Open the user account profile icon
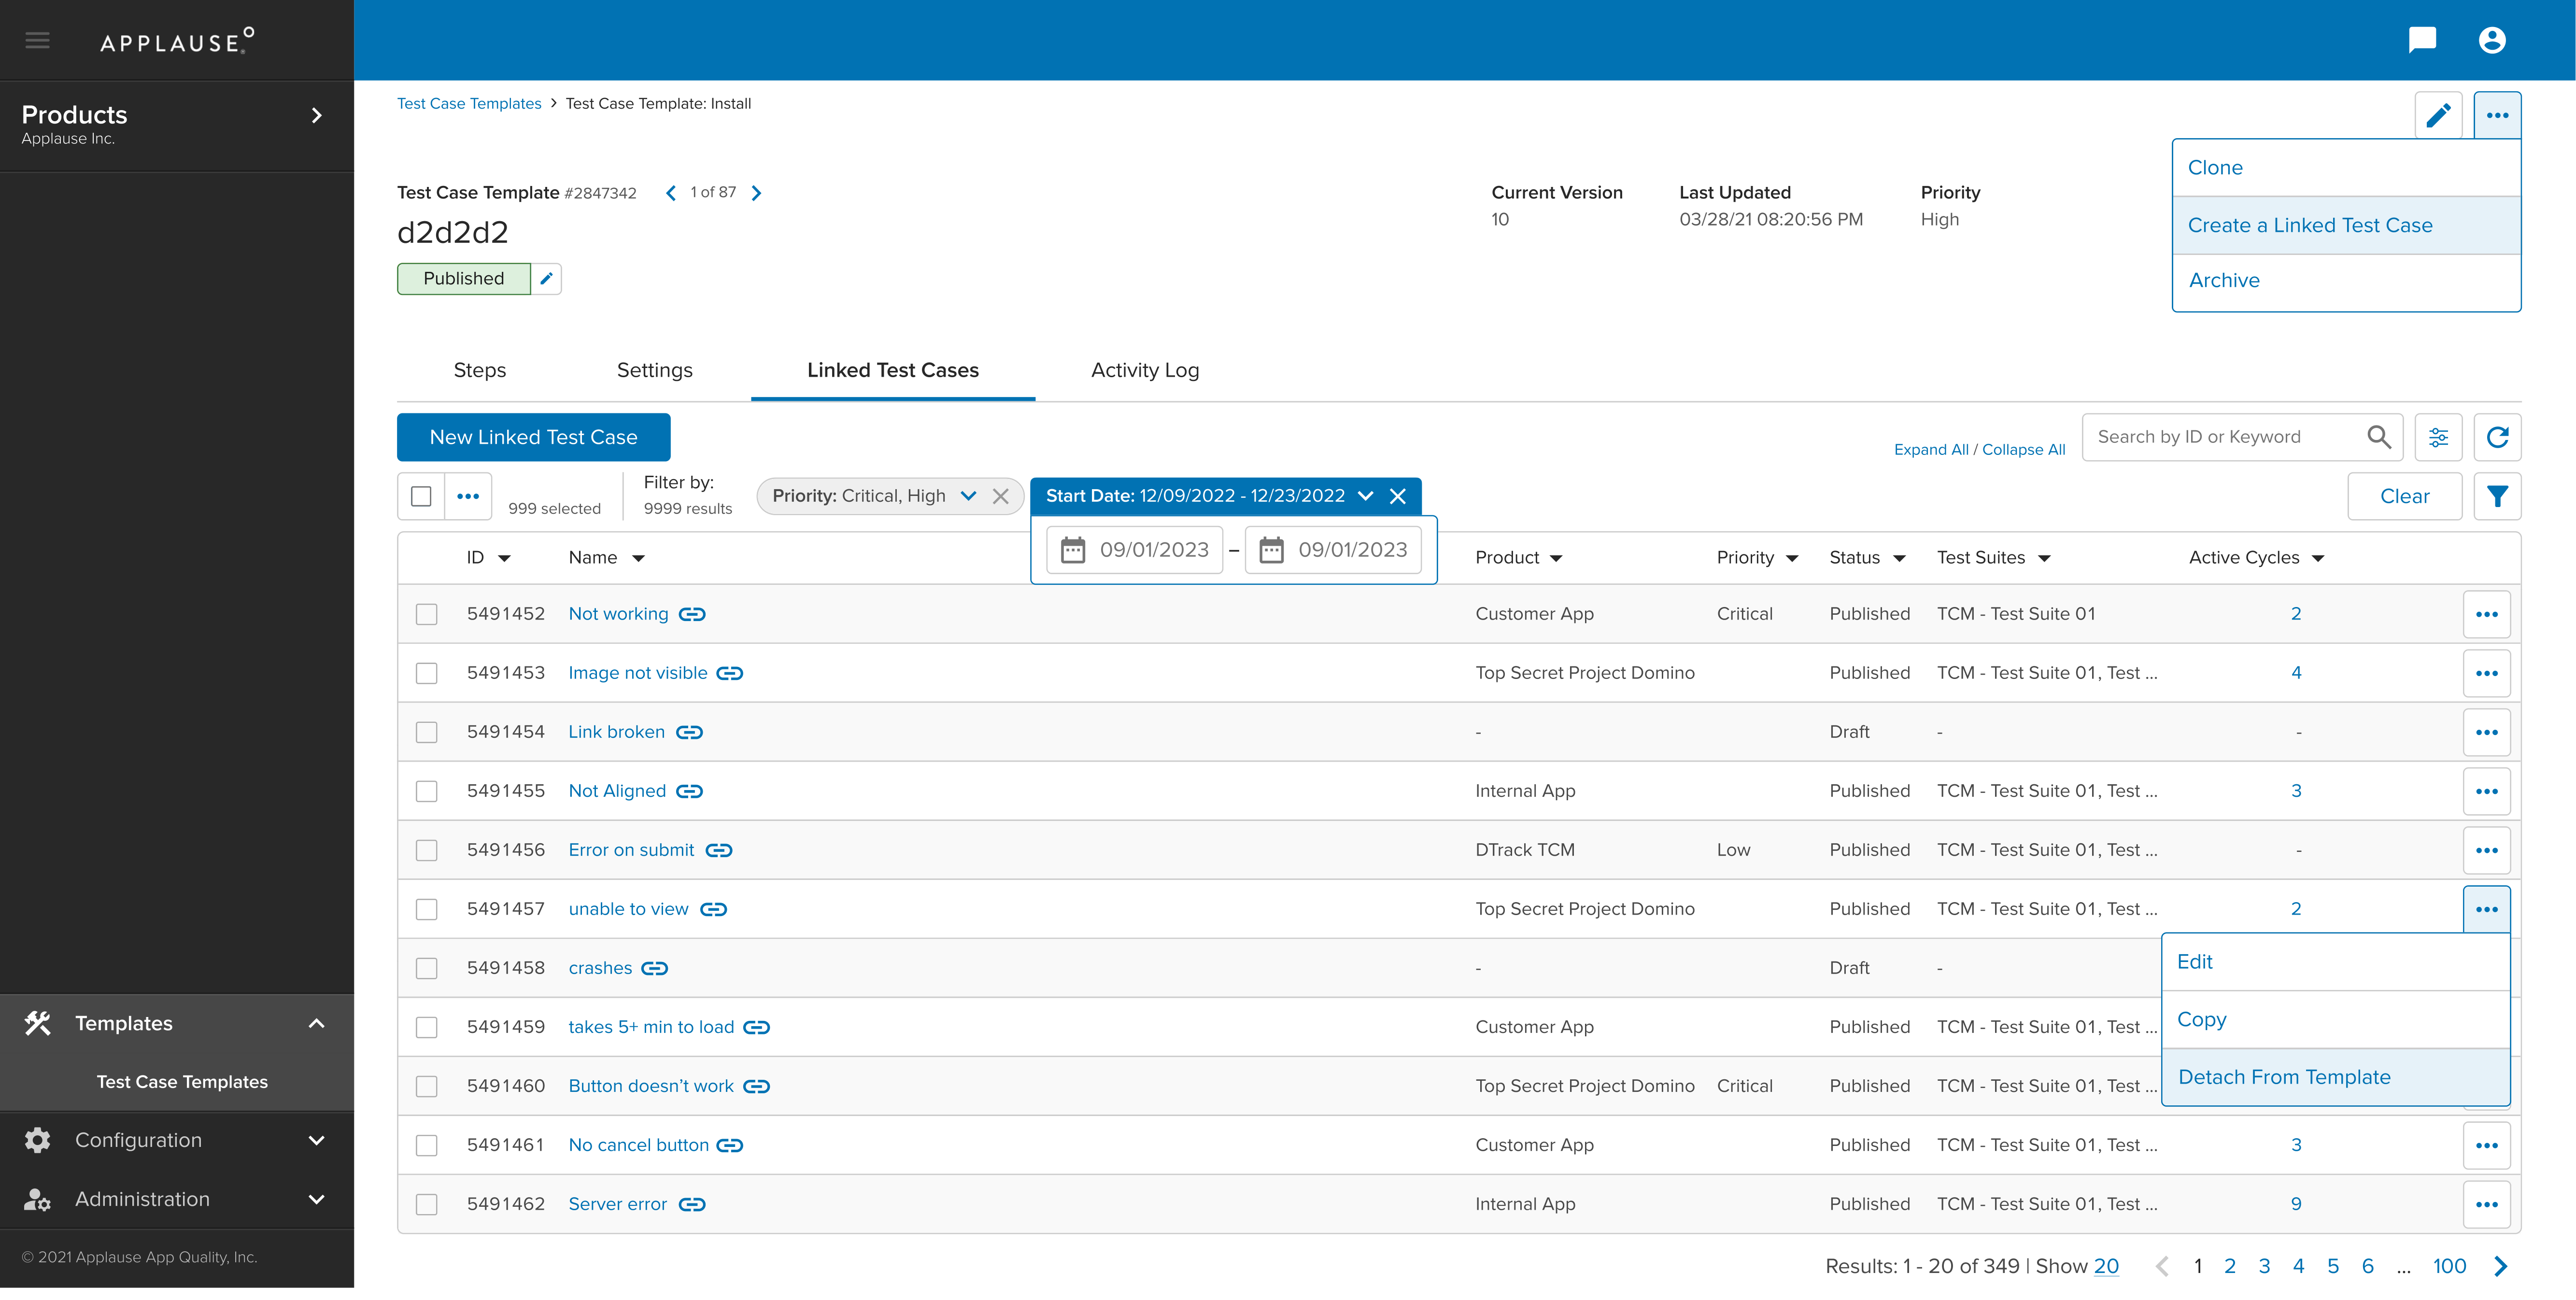Screen dimensions: 2576x1300 point(2492,40)
